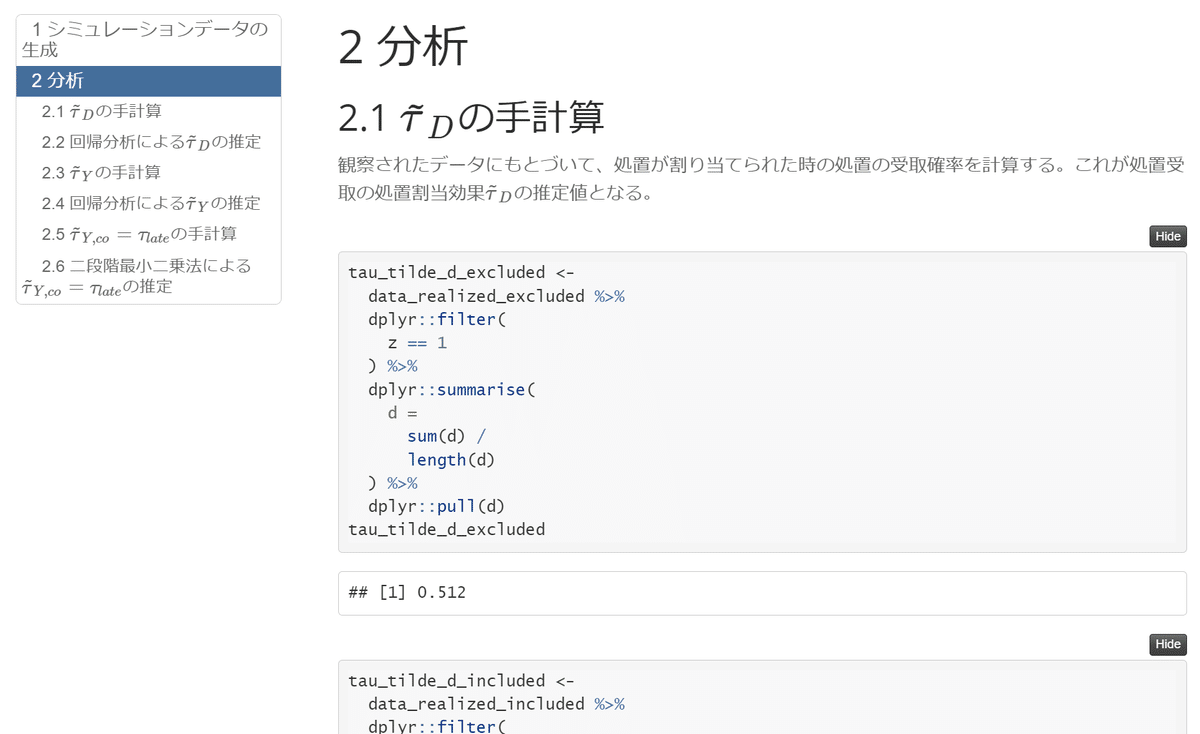This screenshot has height=734, width=1200.
Task: Click code line tau_tilde_d_included <-
Action: [461, 681]
